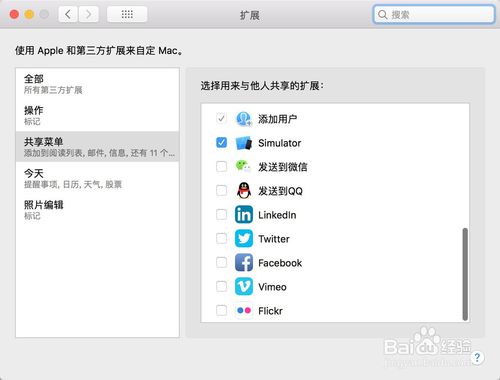Select the 今天 category in sidebar
The image size is (500, 380).
pos(97,178)
